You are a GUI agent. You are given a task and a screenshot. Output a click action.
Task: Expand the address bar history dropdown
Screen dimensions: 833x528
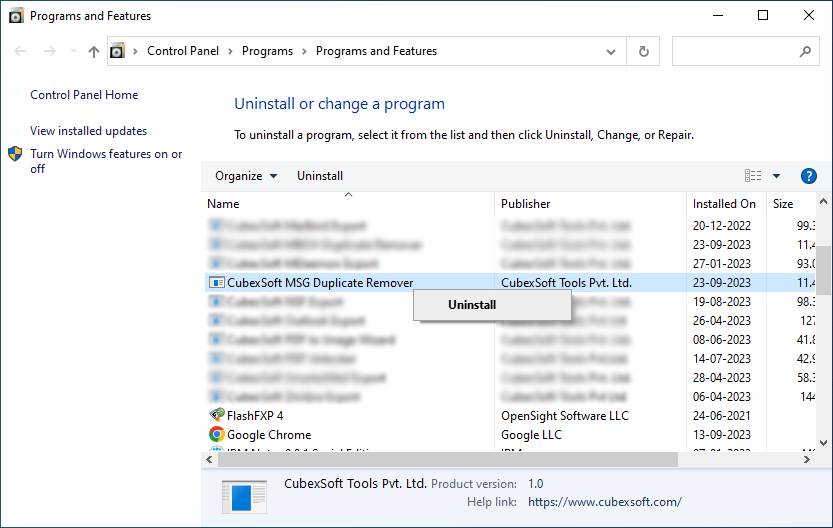tap(611, 52)
